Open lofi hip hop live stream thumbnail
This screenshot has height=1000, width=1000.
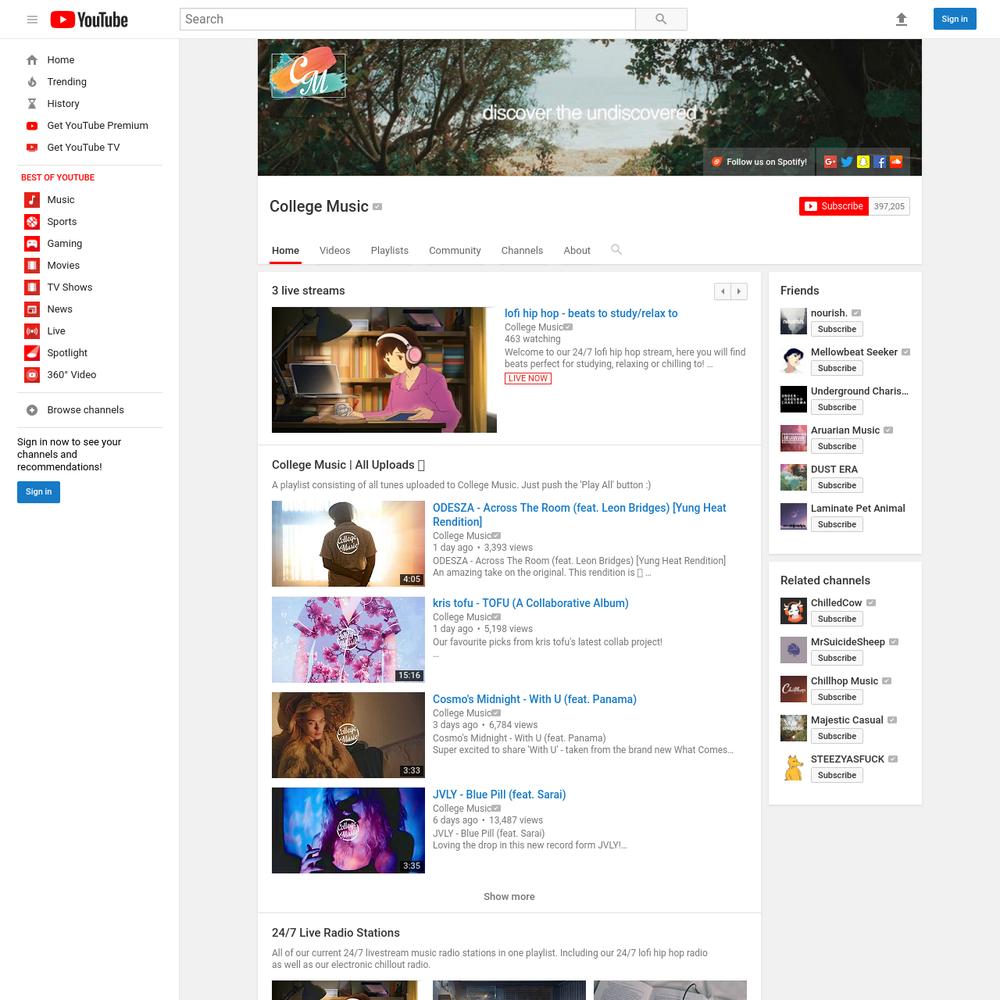point(384,370)
